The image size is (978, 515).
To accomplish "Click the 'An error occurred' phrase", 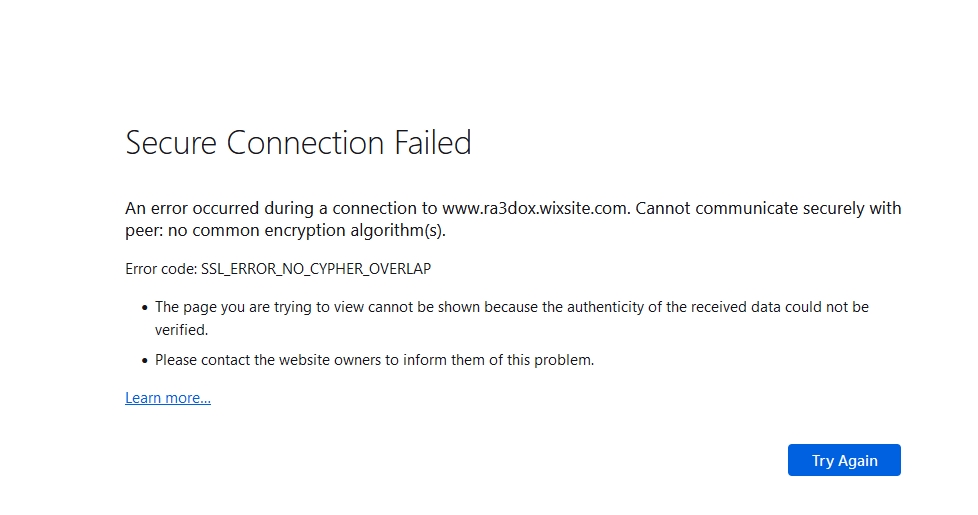I will [x=191, y=208].
